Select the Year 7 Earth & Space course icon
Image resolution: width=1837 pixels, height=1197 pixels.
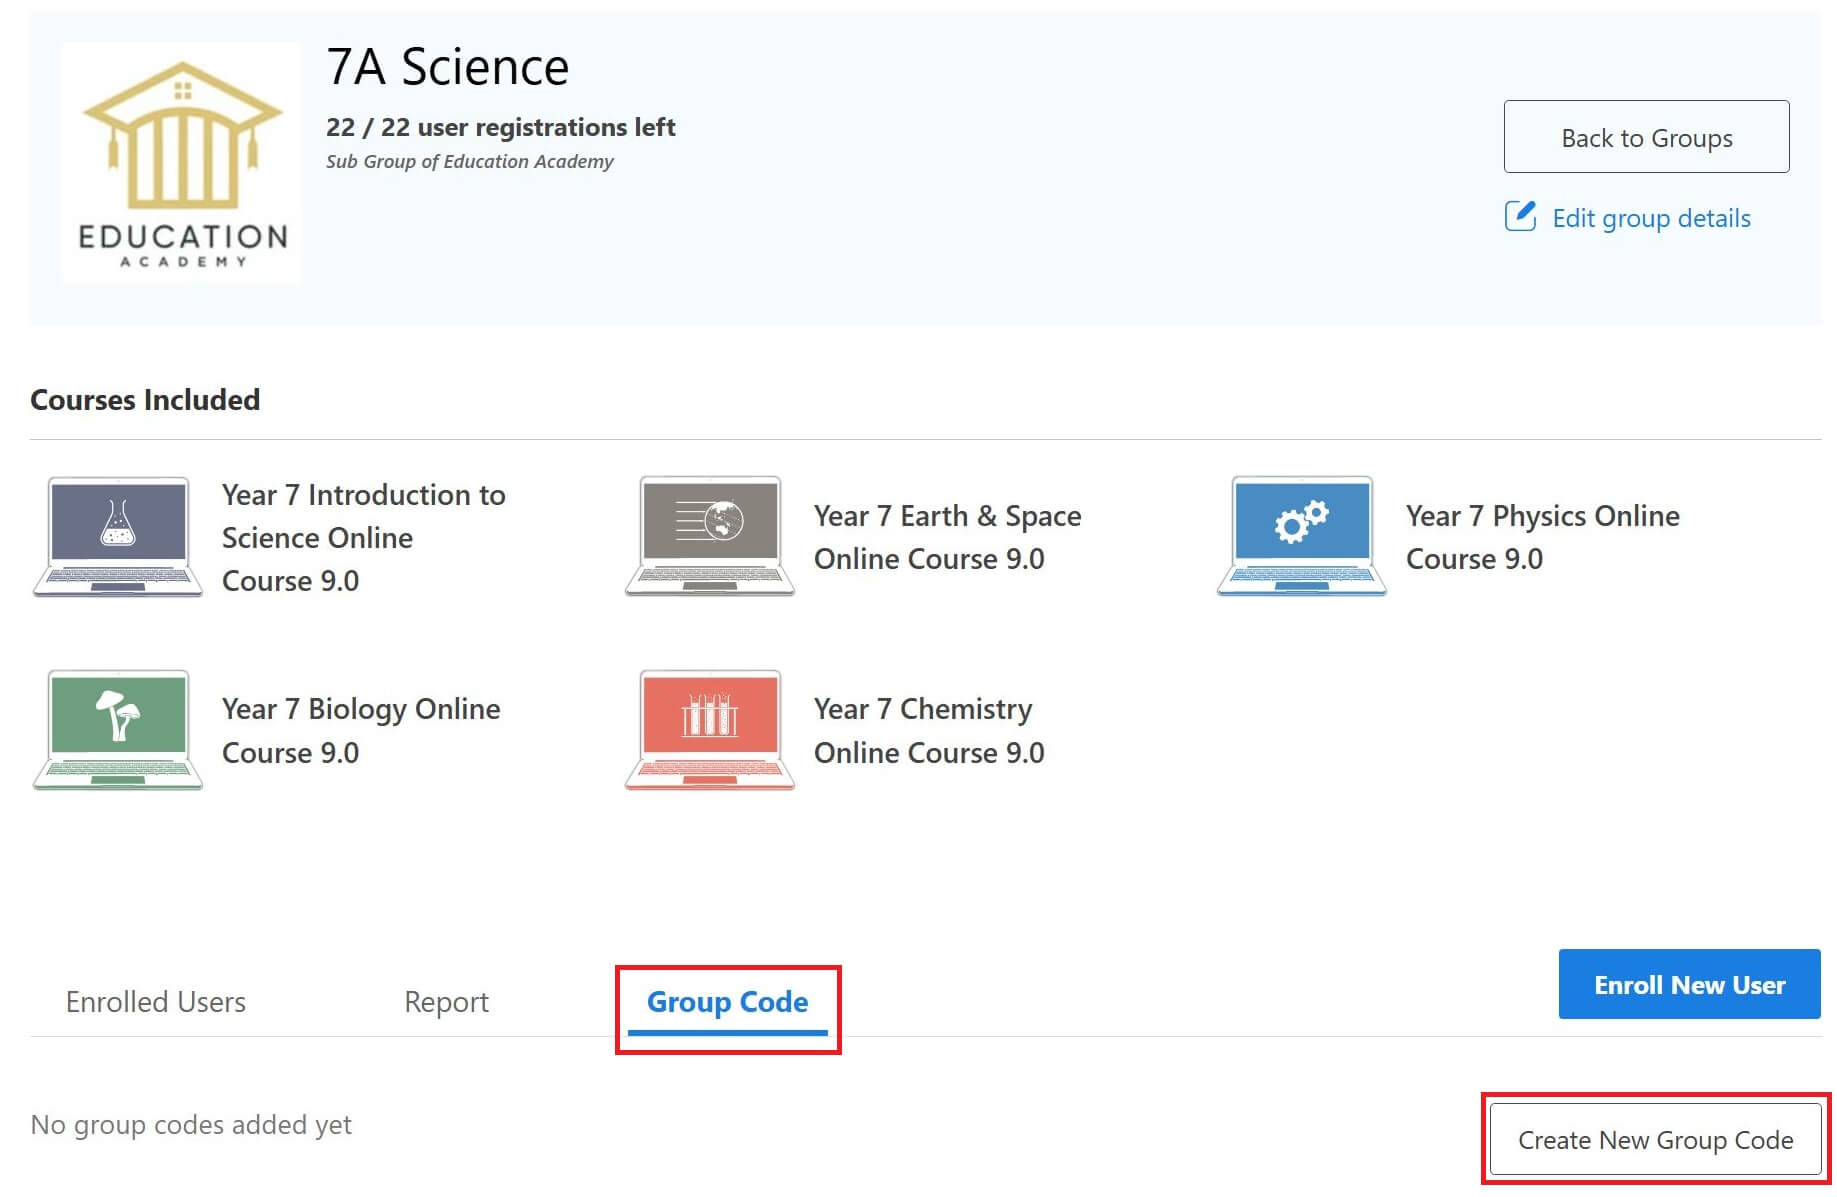tap(708, 535)
